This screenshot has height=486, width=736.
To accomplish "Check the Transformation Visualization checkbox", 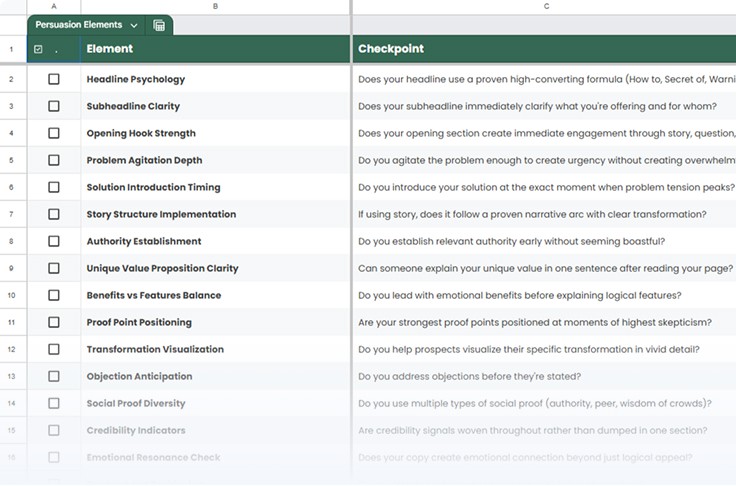I will point(54,349).
